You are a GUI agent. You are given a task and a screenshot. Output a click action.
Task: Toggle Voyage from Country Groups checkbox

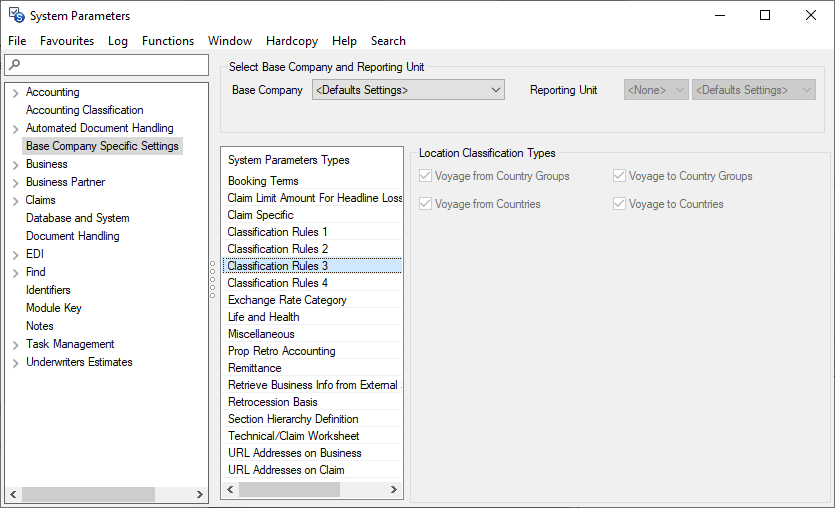point(427,176)
